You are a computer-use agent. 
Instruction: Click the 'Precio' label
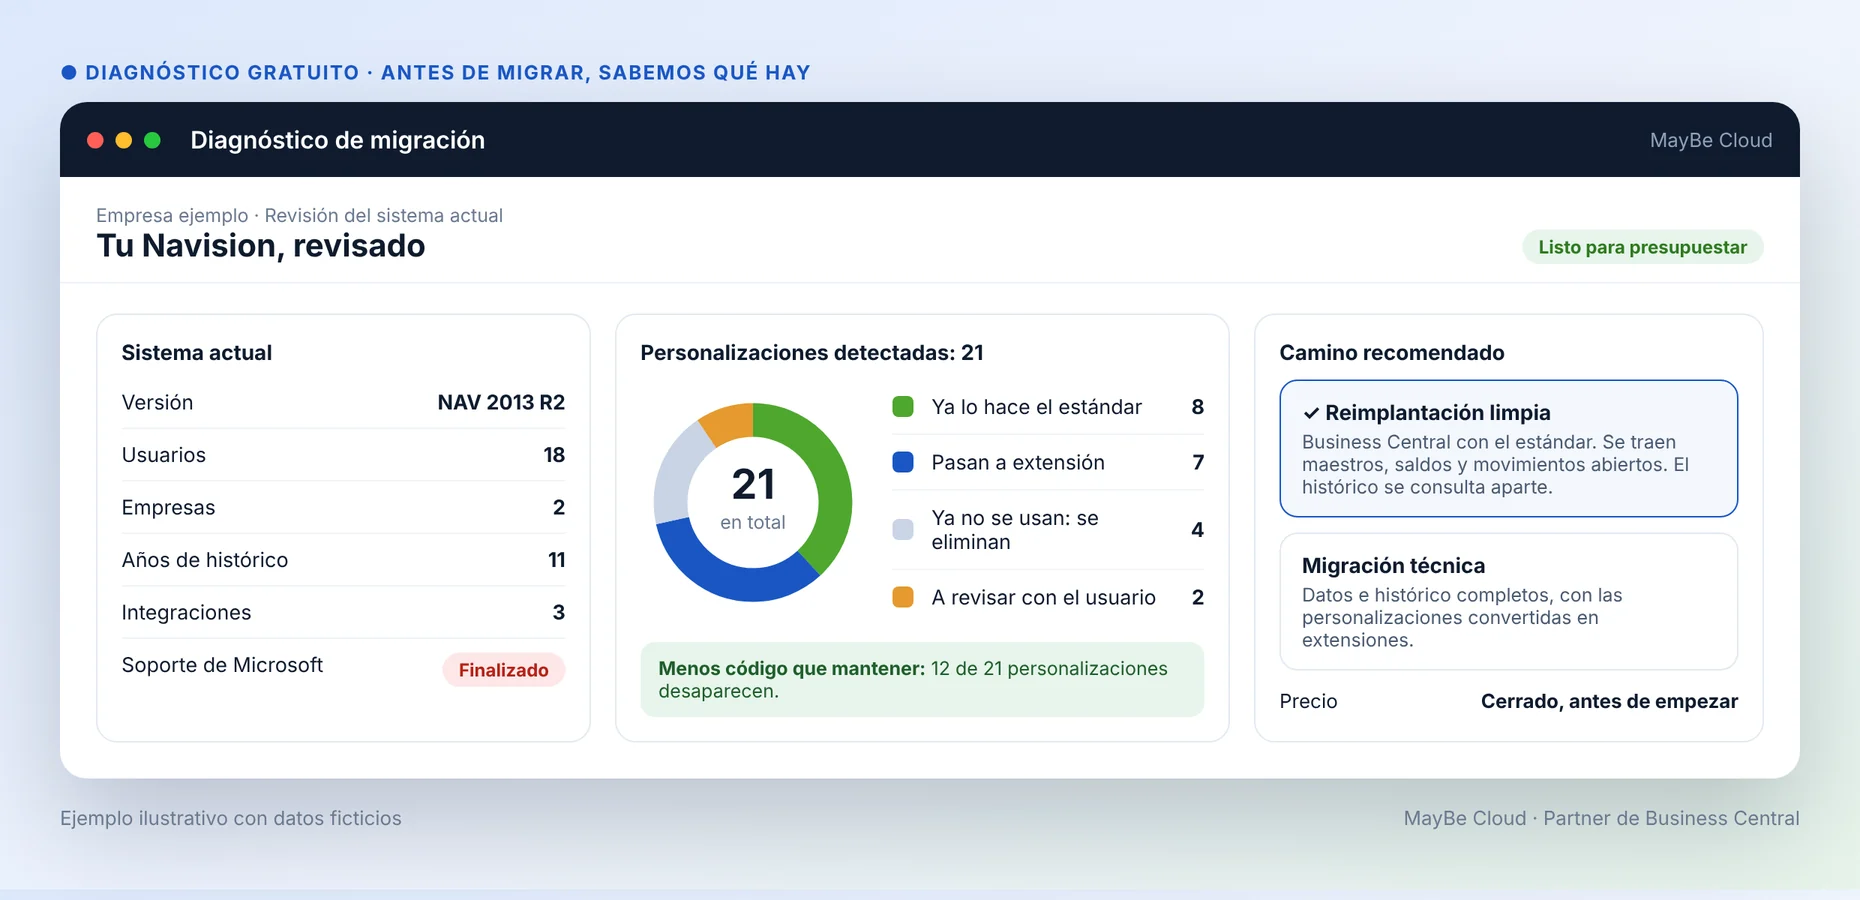1308,701
